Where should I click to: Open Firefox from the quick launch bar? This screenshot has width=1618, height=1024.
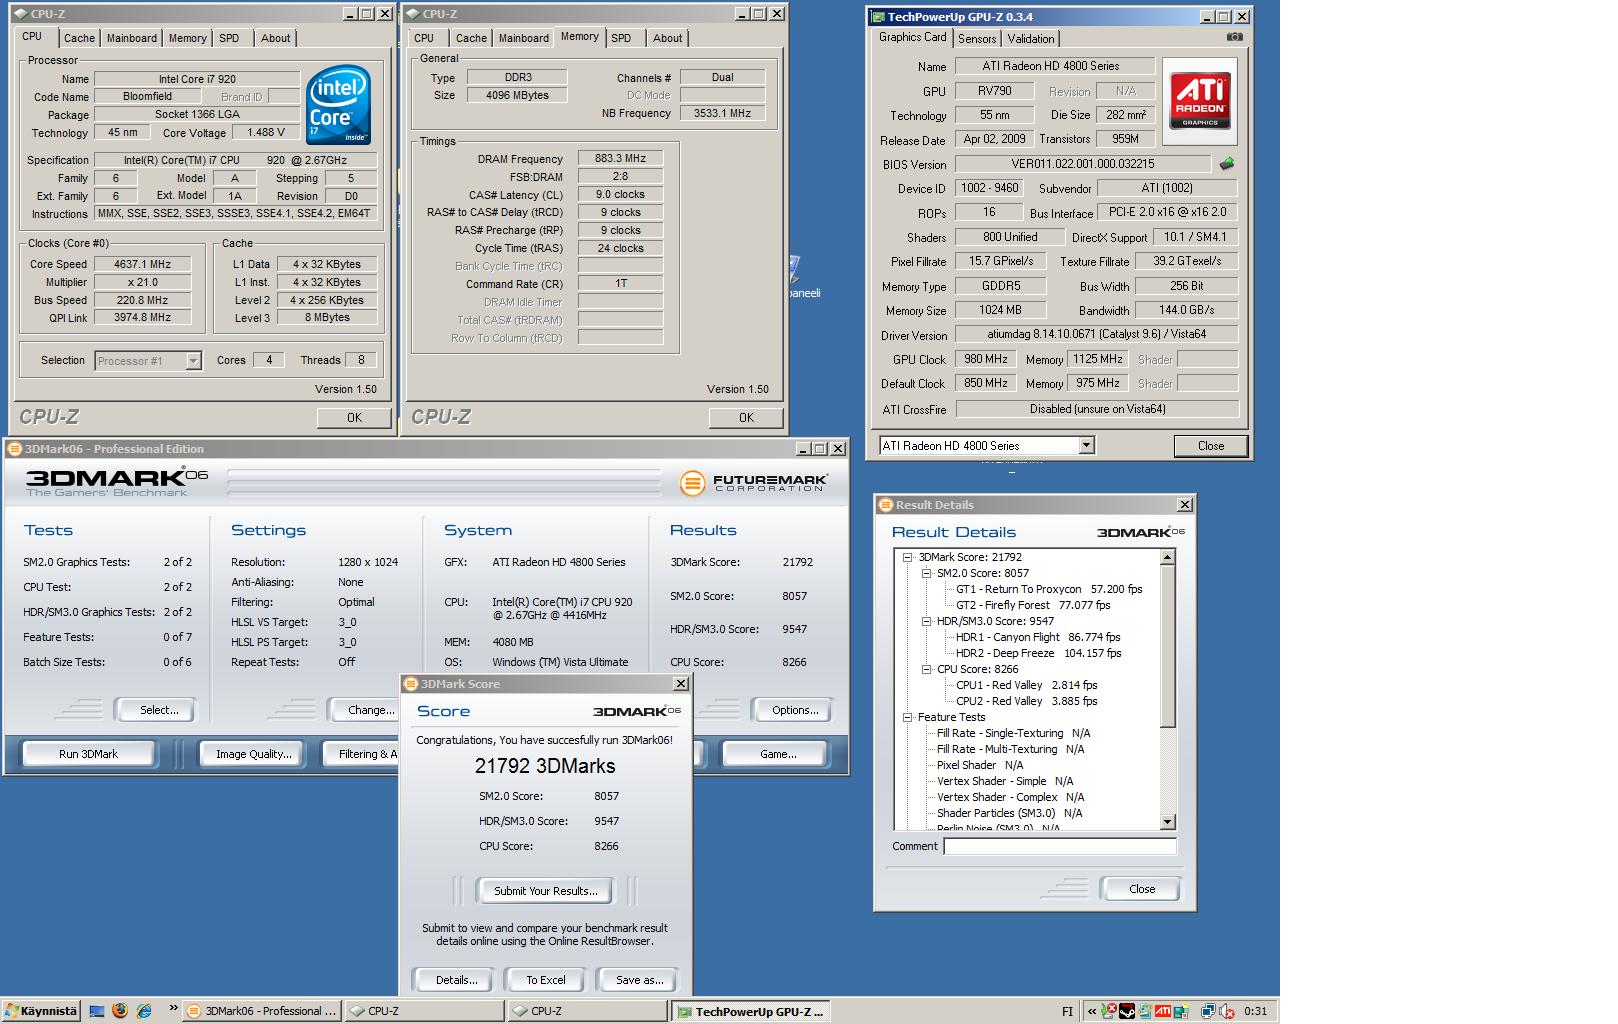(120, 1011)
